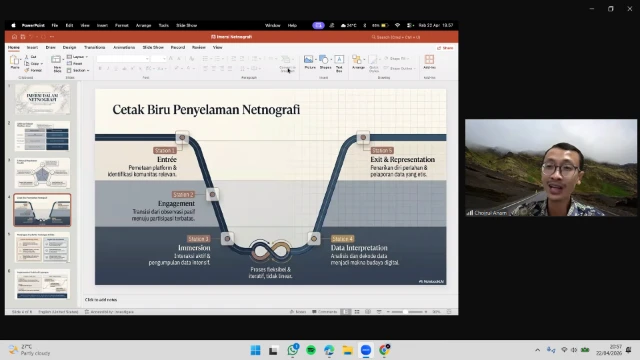Select slide 5 thumbnail

point(42,247)
